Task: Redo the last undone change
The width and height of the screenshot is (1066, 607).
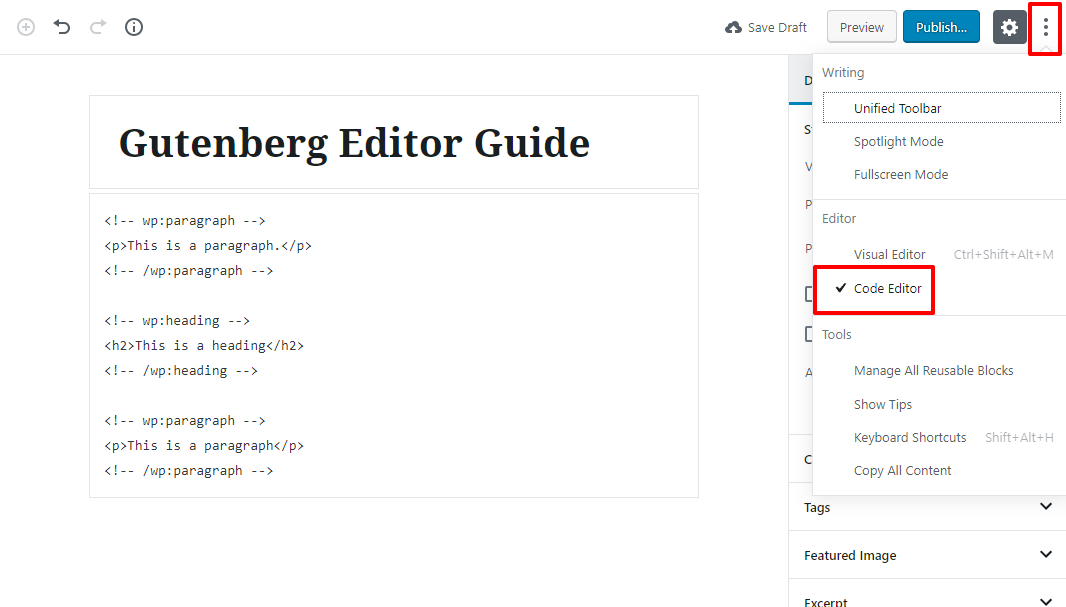Action: coord(98,27)
